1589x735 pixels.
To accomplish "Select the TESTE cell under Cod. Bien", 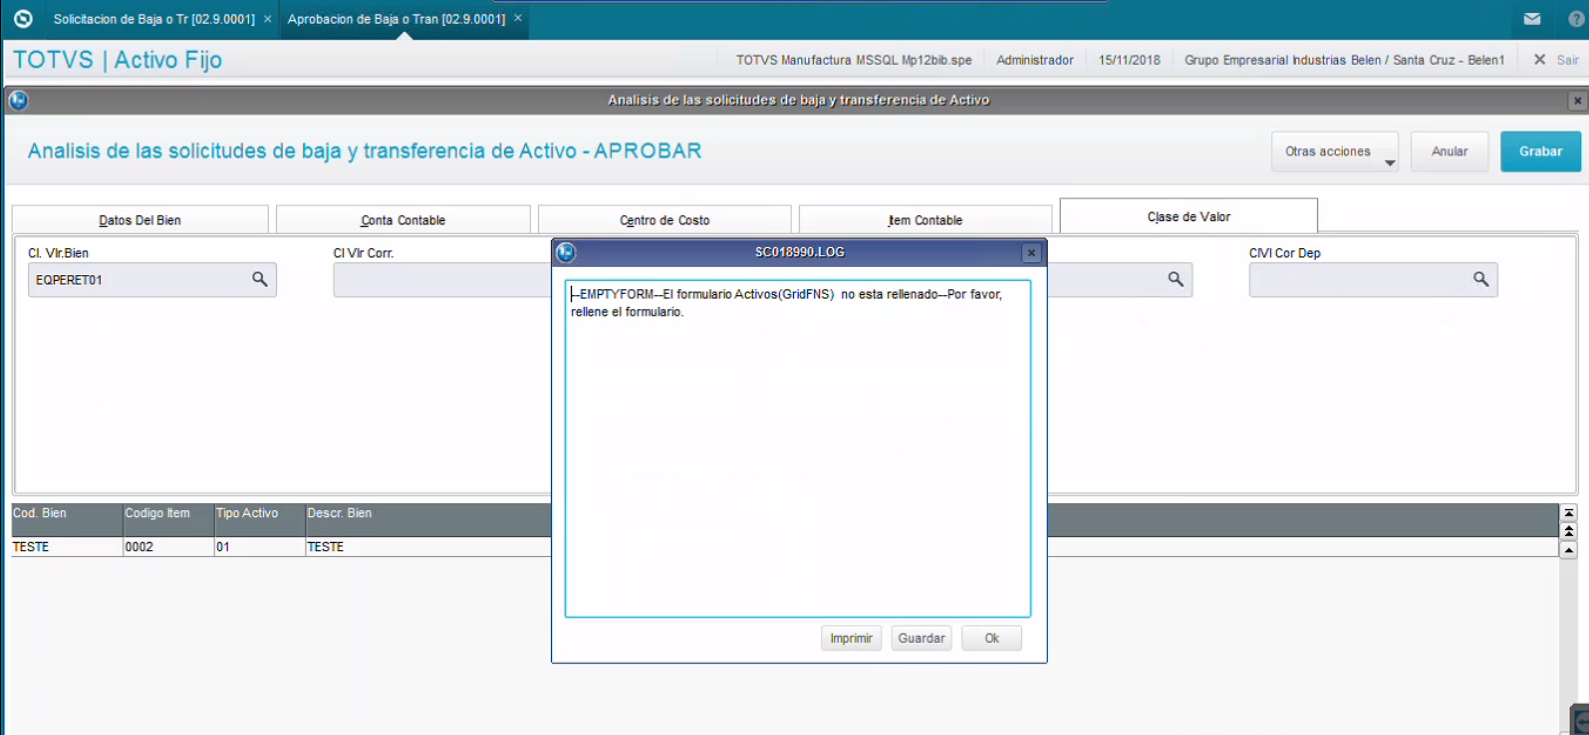I will 67,547.
